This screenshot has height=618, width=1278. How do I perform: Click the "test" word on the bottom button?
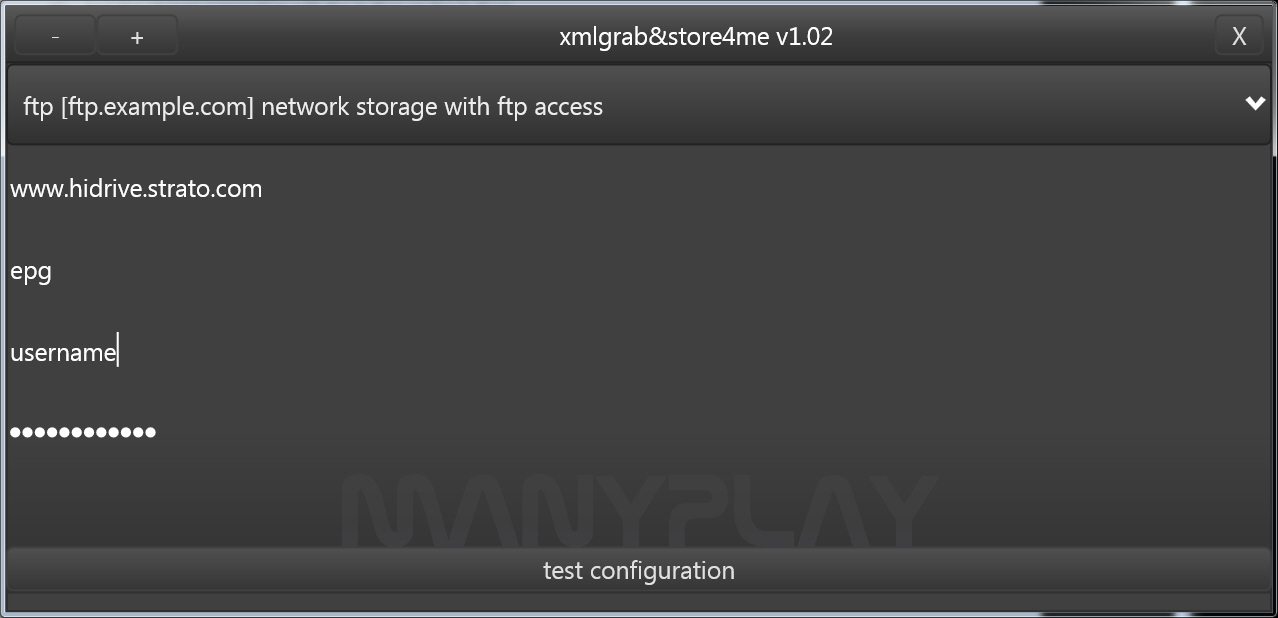(x=562, y=571)
